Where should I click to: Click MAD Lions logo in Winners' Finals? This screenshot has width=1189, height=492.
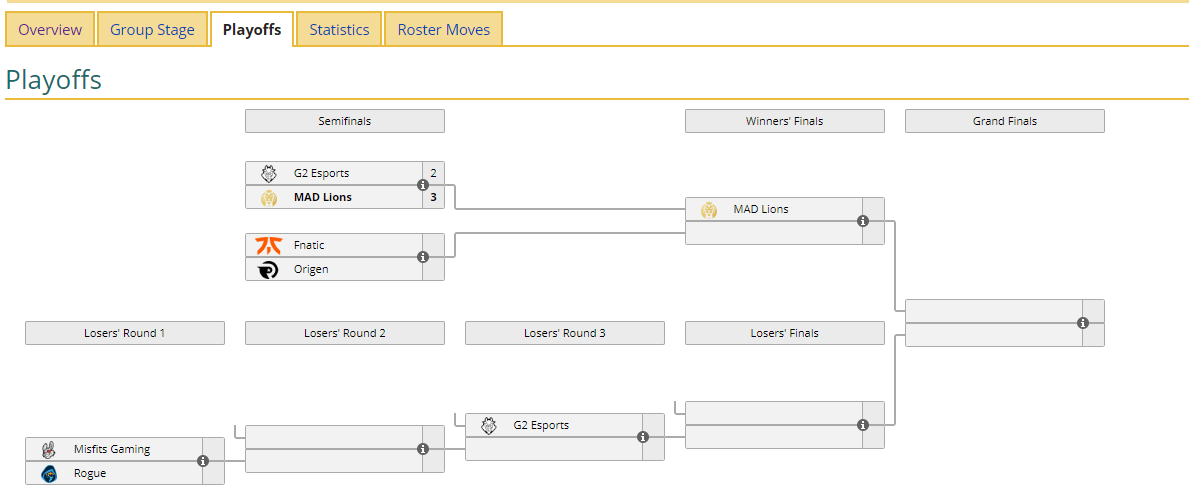pyautogui.click(x=708, y=209)
